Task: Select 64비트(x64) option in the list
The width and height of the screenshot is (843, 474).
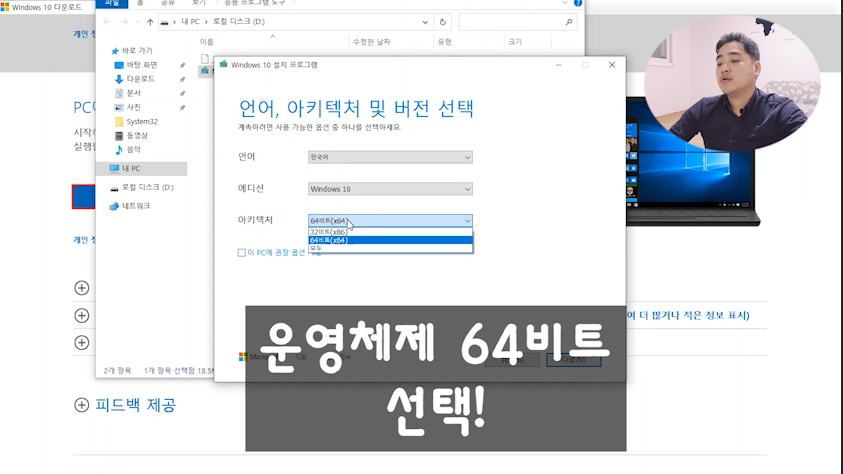Action: coord(390,240)
